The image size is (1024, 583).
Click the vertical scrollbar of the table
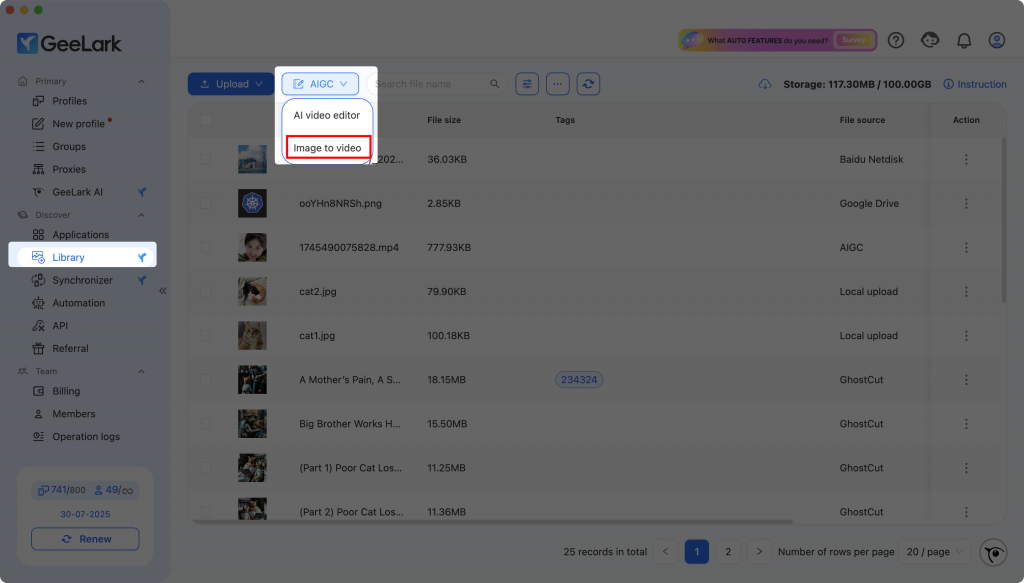tap(1004, 219)
